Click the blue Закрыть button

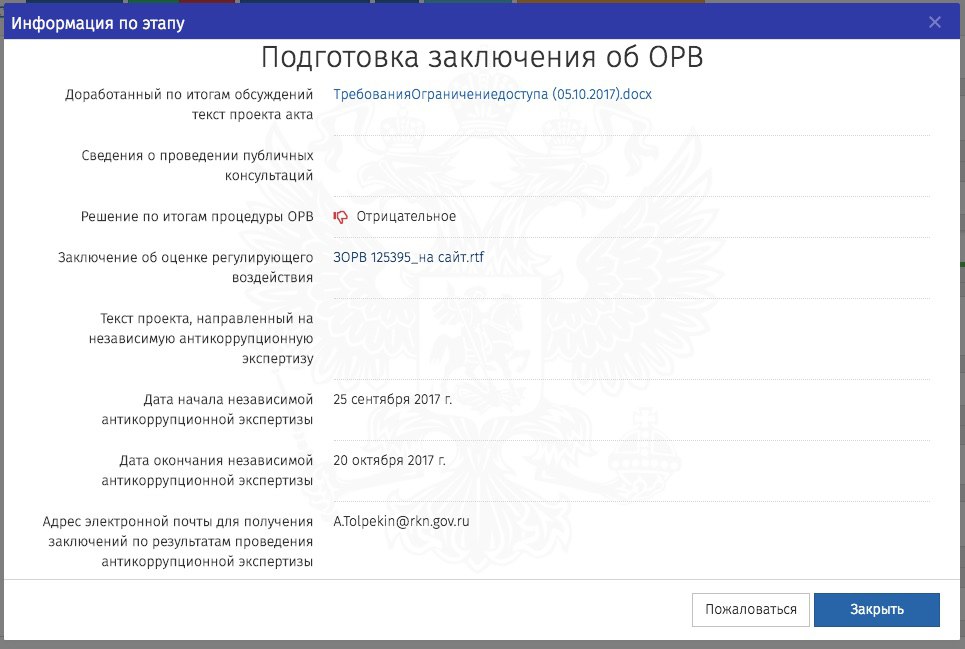876,610
